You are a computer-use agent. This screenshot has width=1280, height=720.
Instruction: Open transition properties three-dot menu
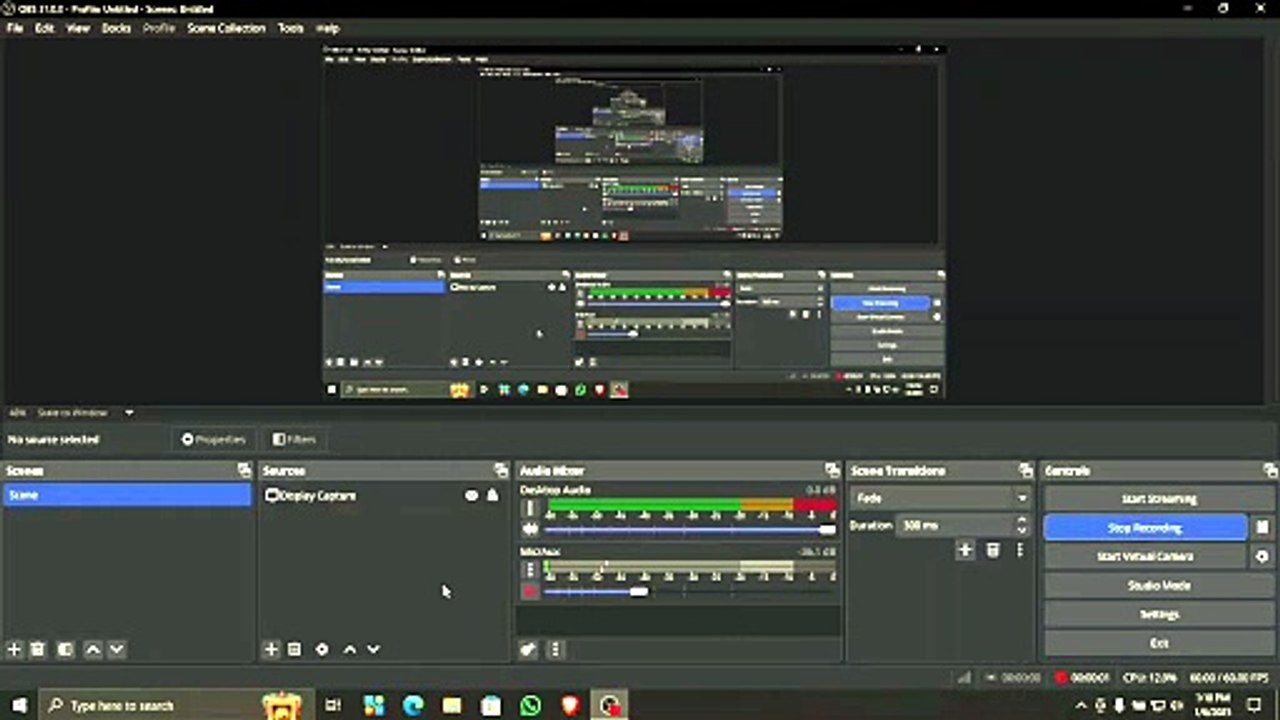1020,550
